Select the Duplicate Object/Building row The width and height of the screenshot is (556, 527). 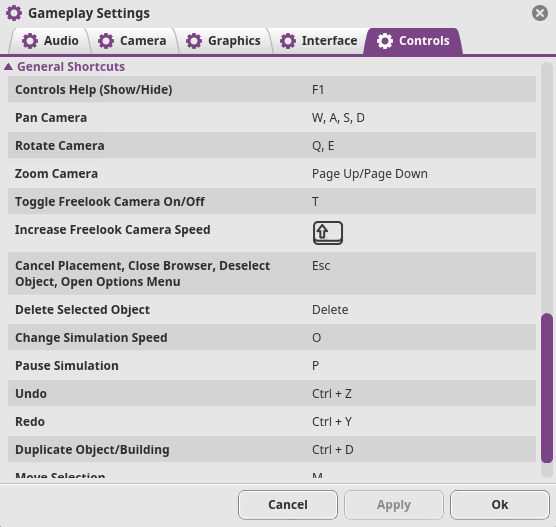(x=272, y=449)
